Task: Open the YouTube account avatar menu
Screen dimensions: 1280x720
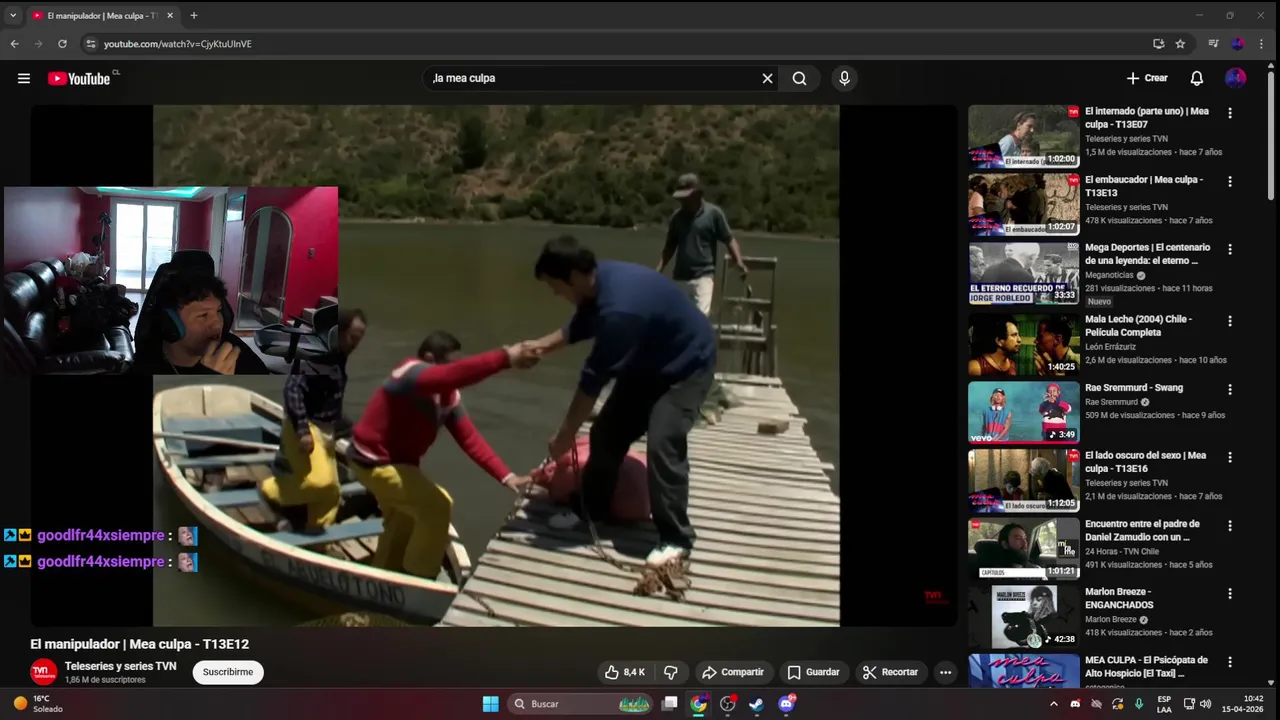Action: click(1236, 78)
